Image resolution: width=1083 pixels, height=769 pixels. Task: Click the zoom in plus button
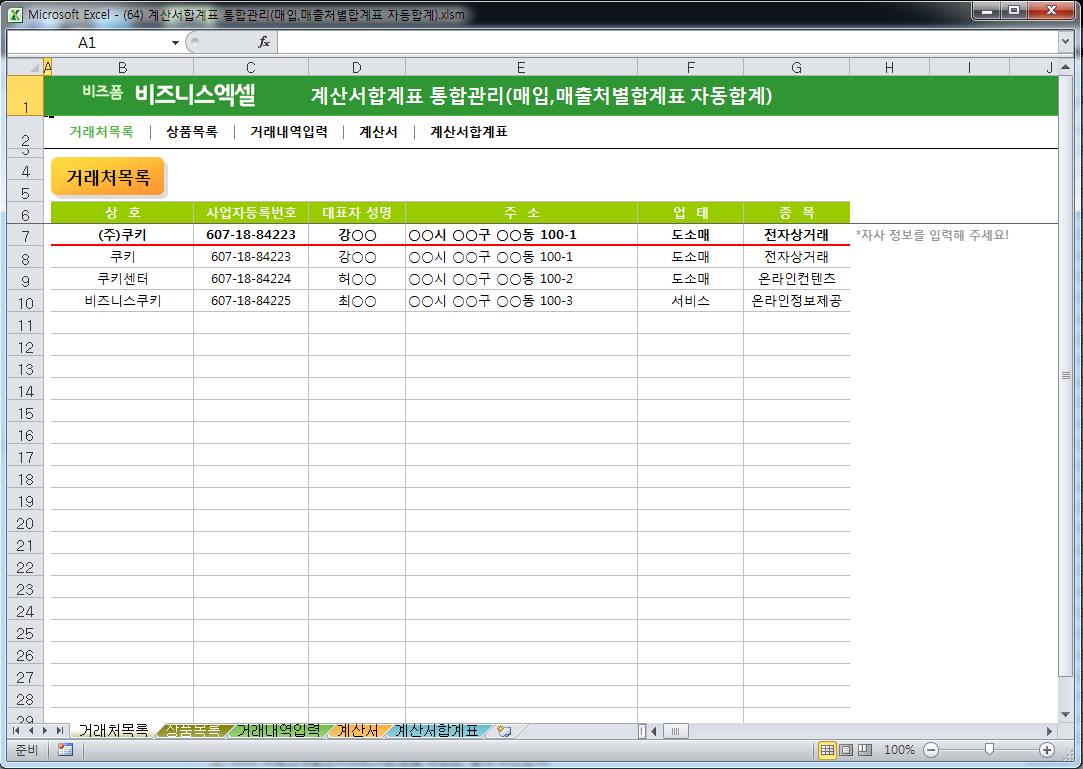1047,750
